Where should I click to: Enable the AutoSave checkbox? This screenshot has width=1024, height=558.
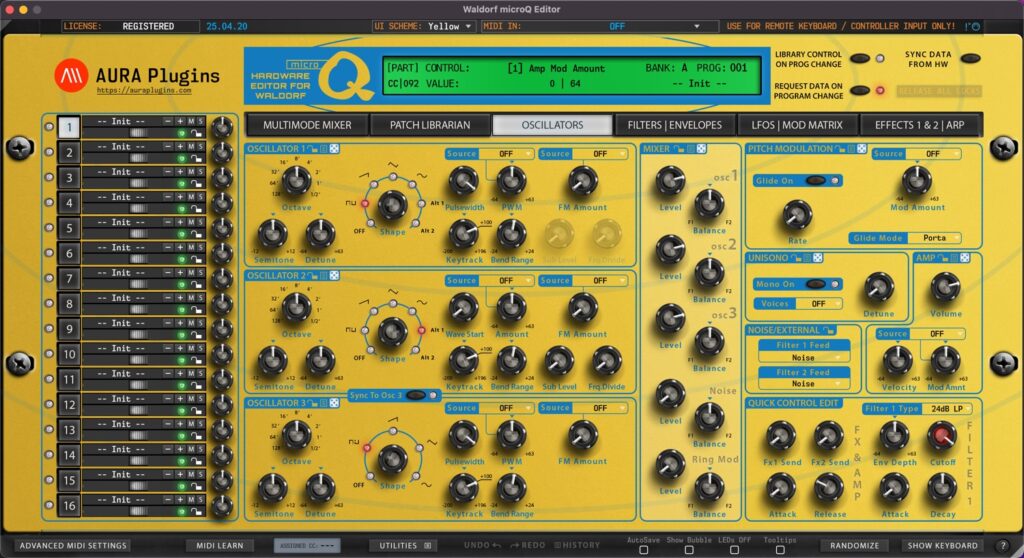(x=643, y=550)
